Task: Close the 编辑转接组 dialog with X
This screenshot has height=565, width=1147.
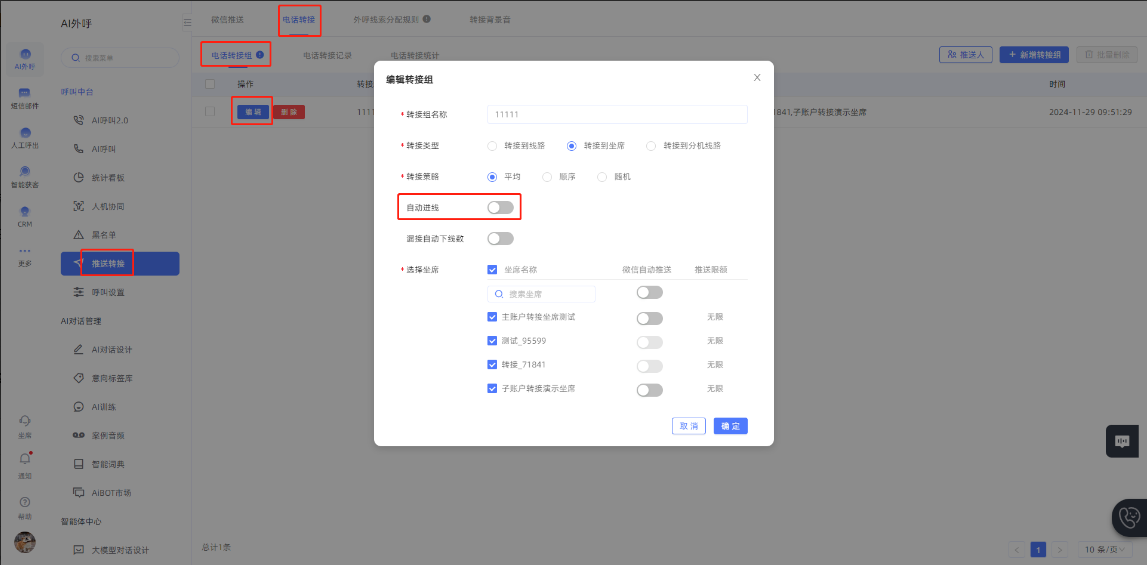Action: coord(757,78)
